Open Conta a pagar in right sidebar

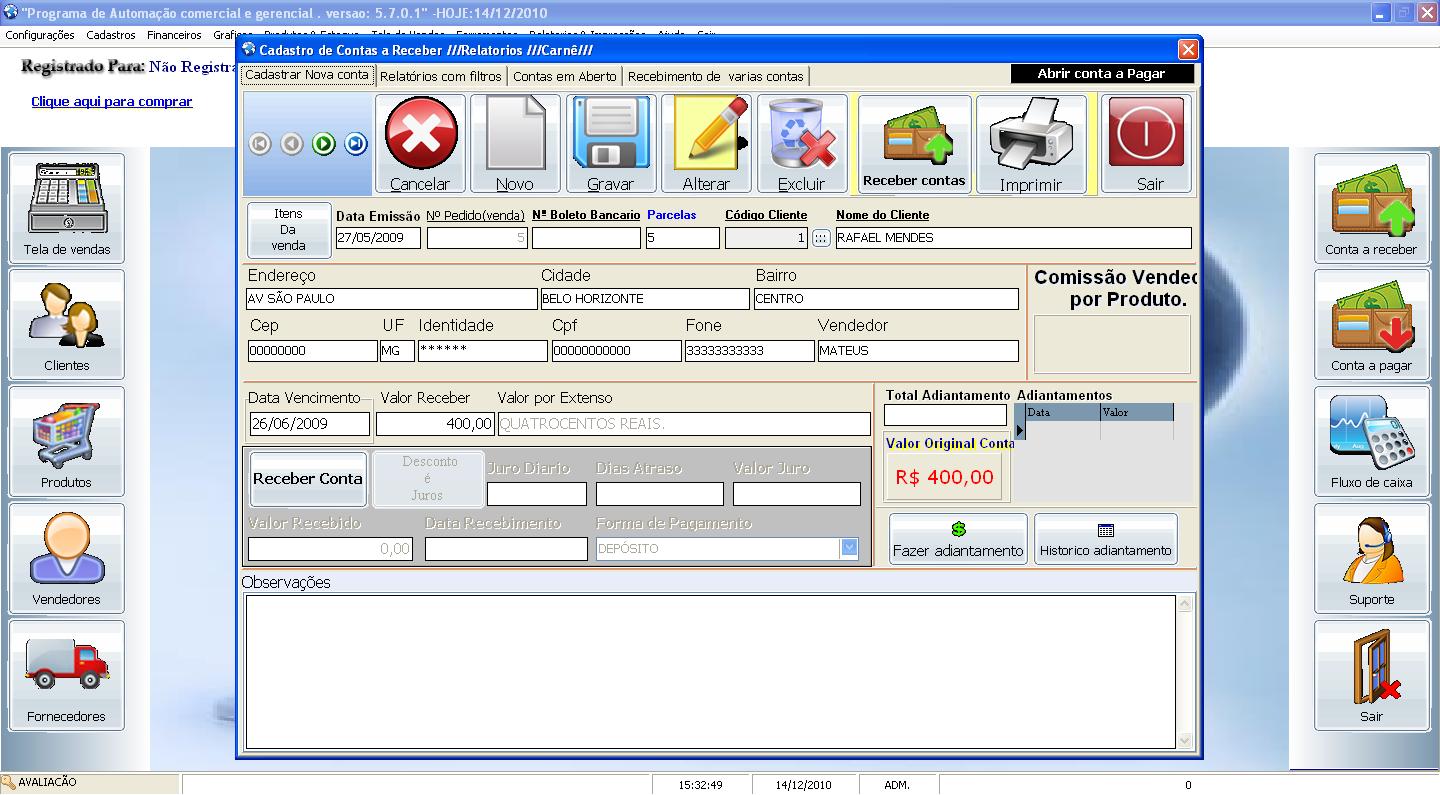1372,324
